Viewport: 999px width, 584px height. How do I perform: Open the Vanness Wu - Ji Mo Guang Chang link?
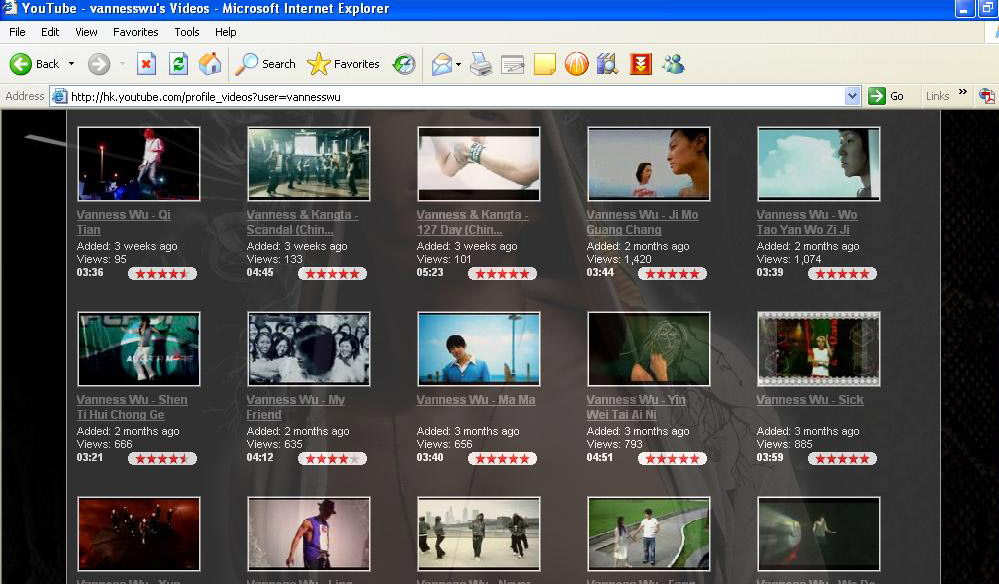pyautogui.click(x=642, y=222)
